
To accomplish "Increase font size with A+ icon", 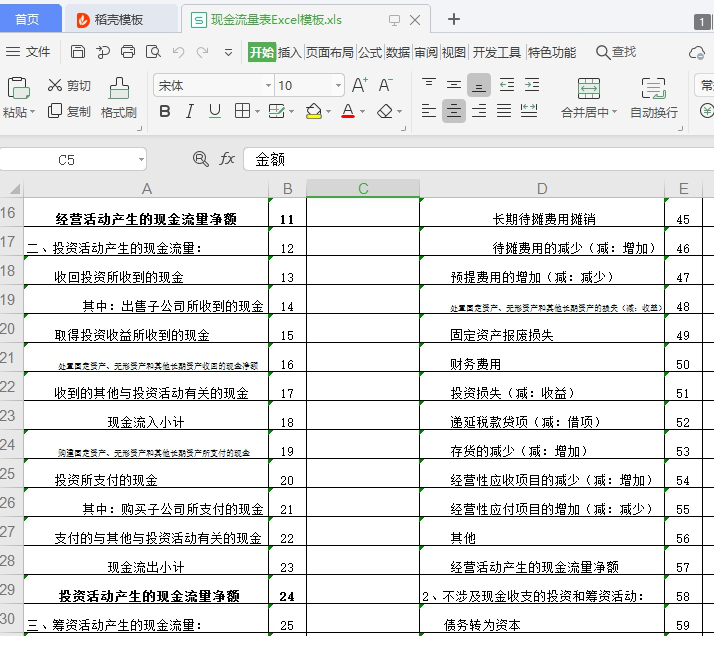I will click(x=359, y=85).
